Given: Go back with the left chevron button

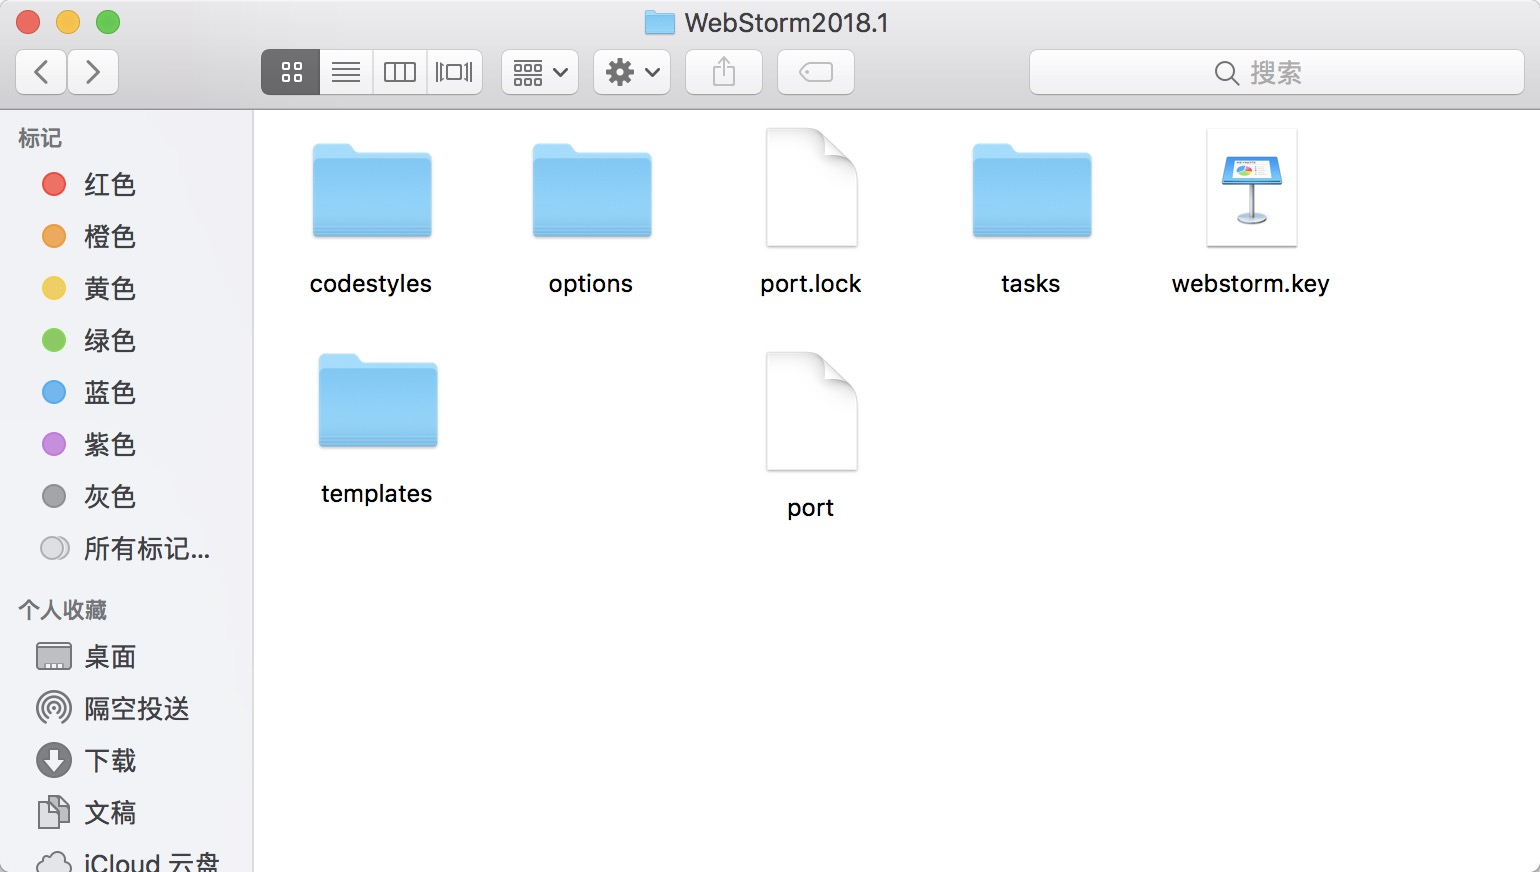Looking at the screenshot, I should (x=41, y=72).
